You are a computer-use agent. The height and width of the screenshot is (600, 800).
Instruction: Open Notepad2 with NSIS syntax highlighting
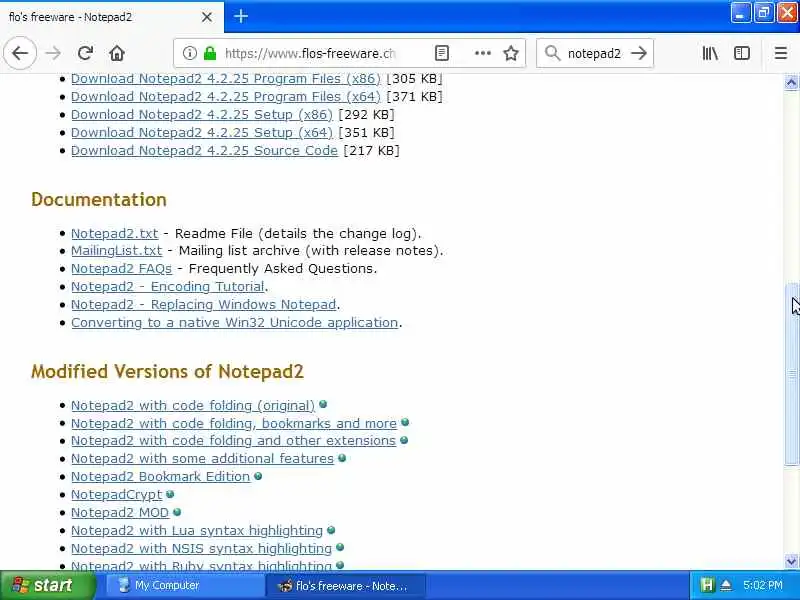[202, 548]
